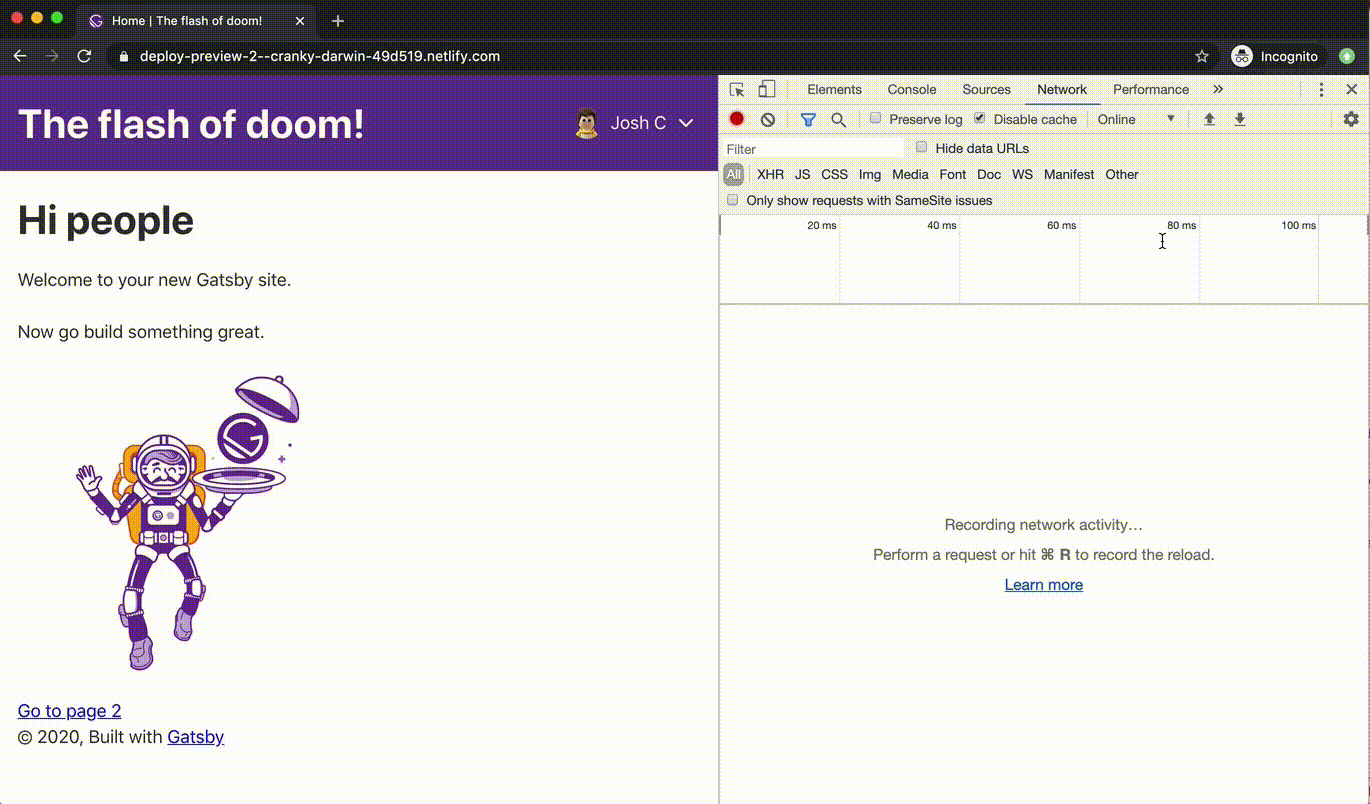
Task: Close the DevTools panel
Action: (1351, 90)
